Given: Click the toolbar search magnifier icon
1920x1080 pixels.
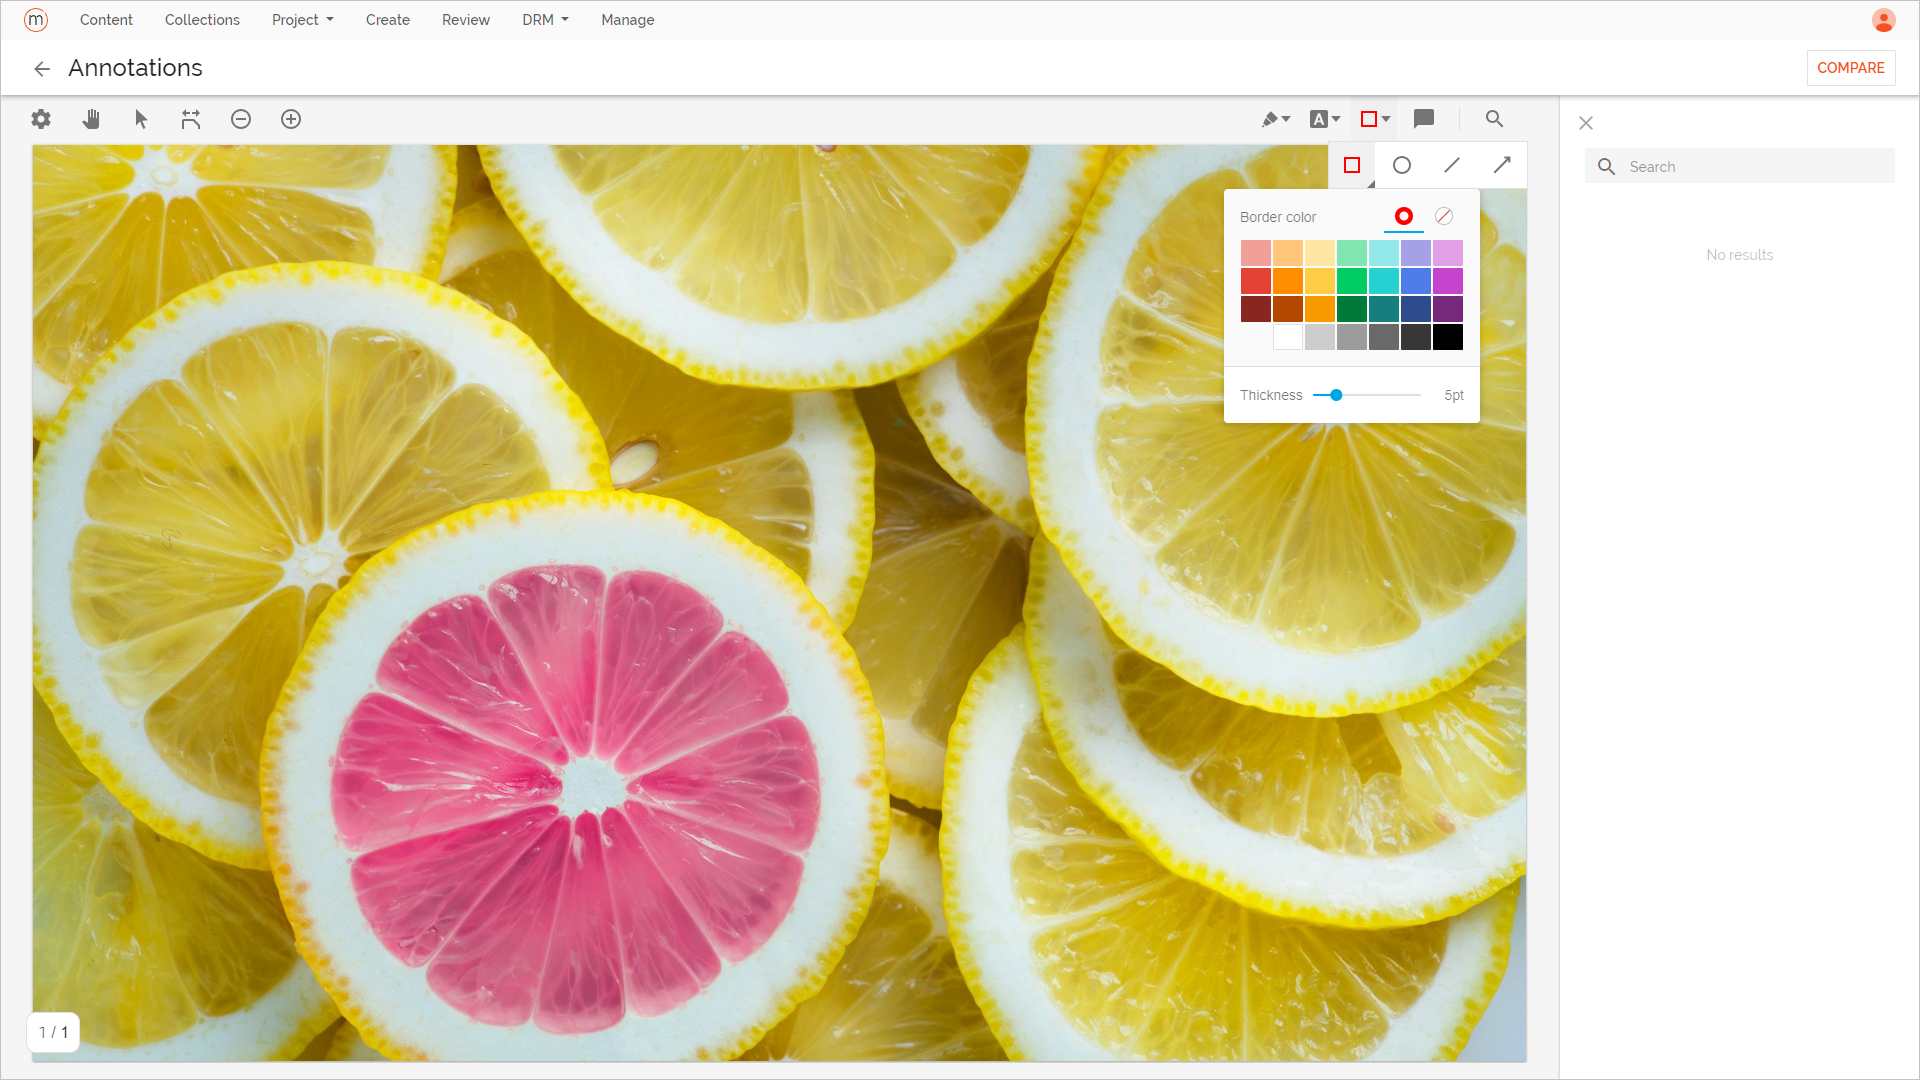Looking at the screenshot, I should [1494, 119].
